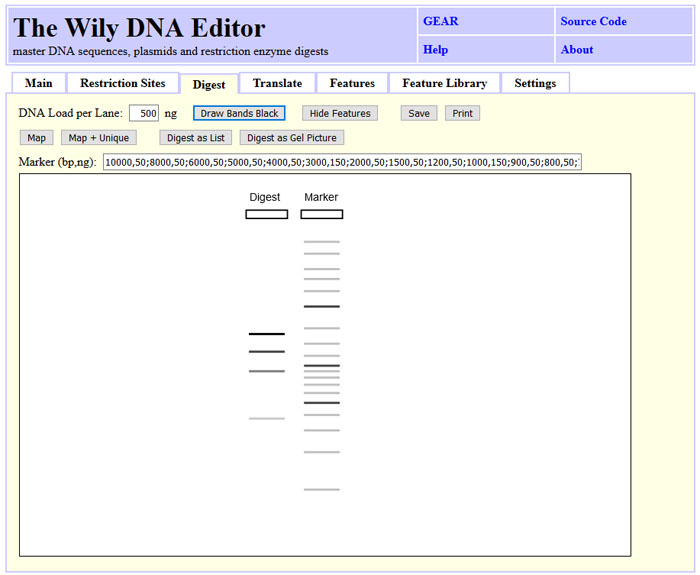Click the Draw Bands Black button

239,113
